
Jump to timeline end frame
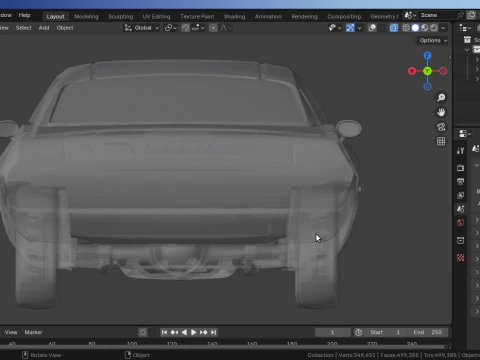click(214, 332)
